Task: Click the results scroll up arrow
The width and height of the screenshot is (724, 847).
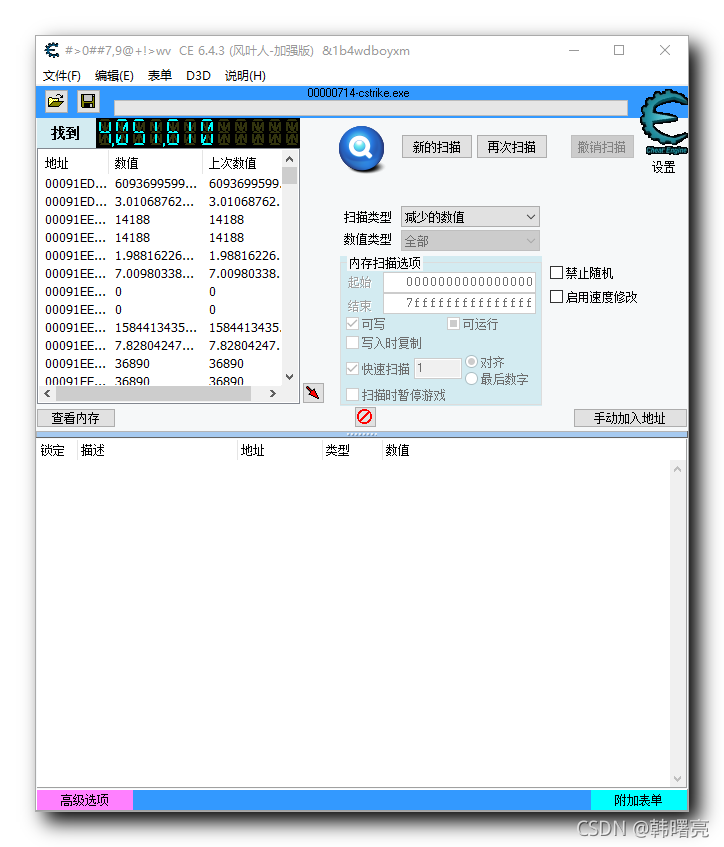Action: (x=290, y=159)
